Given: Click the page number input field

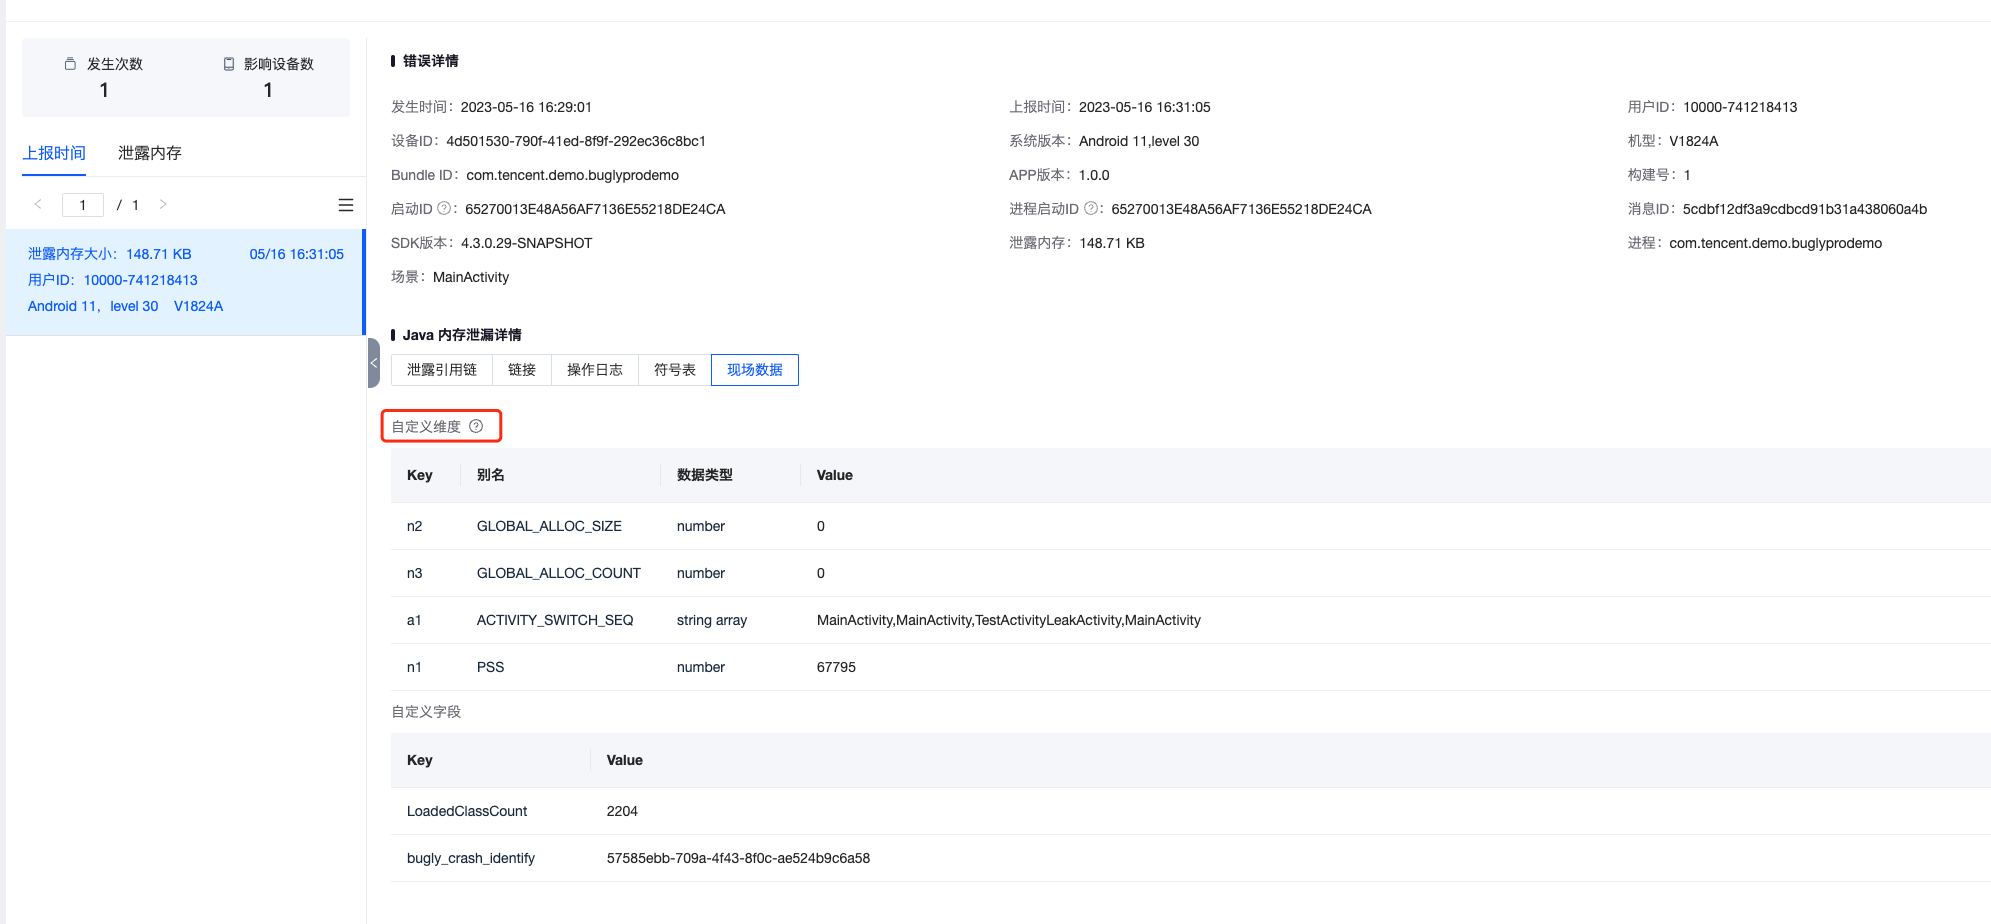Looking at the screenshot, I should pyautogui.click(x=83, y=205).
